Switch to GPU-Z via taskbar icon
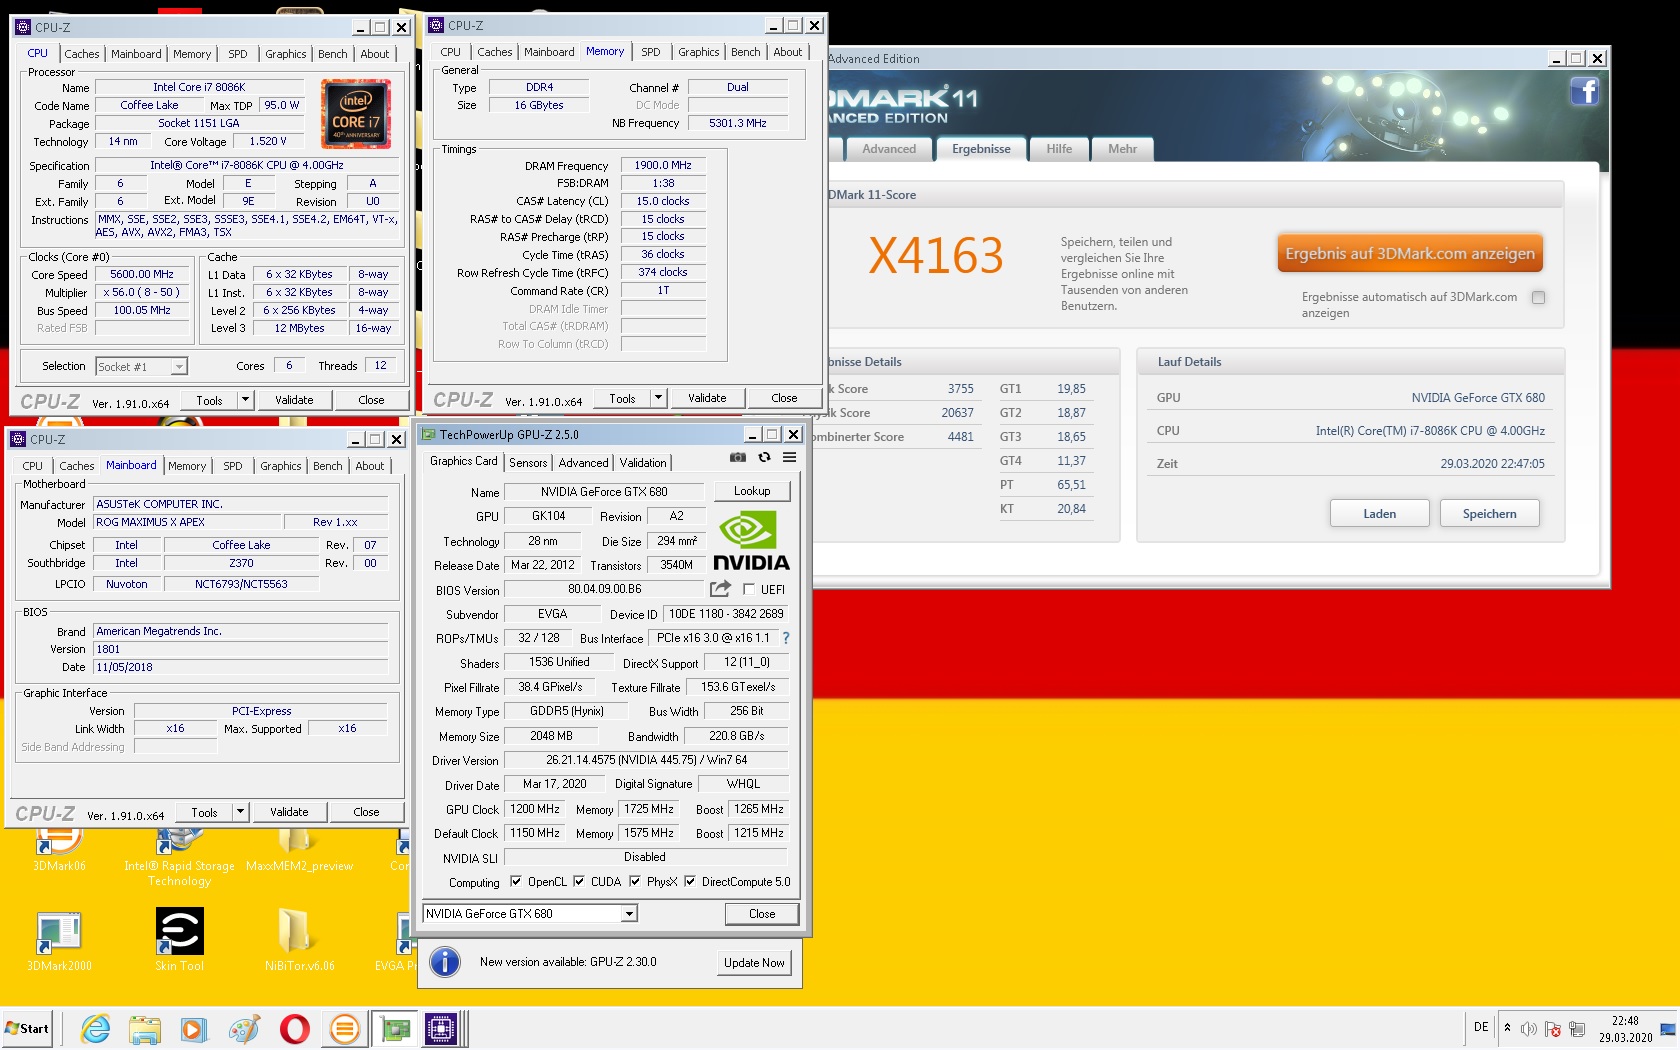The width and height of the screenshot is (1680, 1050). (395, 1028)
